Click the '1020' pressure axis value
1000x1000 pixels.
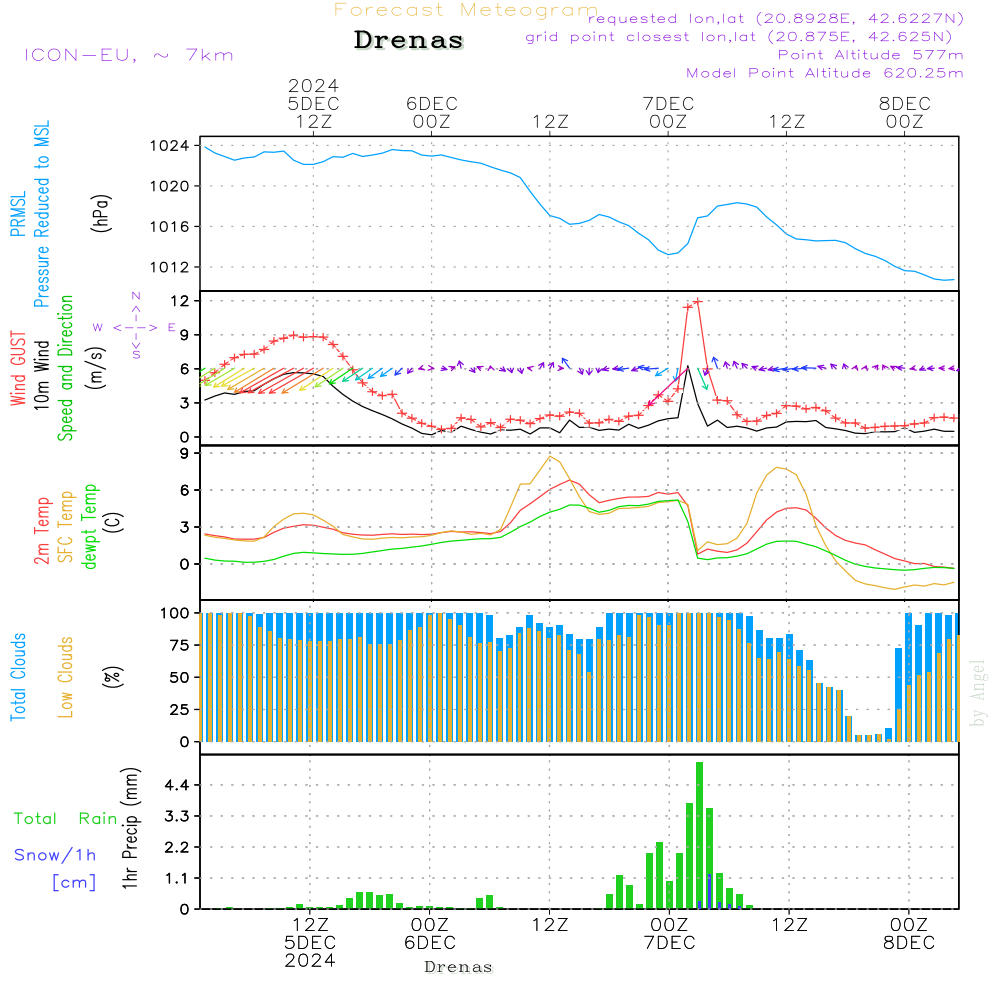tap(170, 186)
